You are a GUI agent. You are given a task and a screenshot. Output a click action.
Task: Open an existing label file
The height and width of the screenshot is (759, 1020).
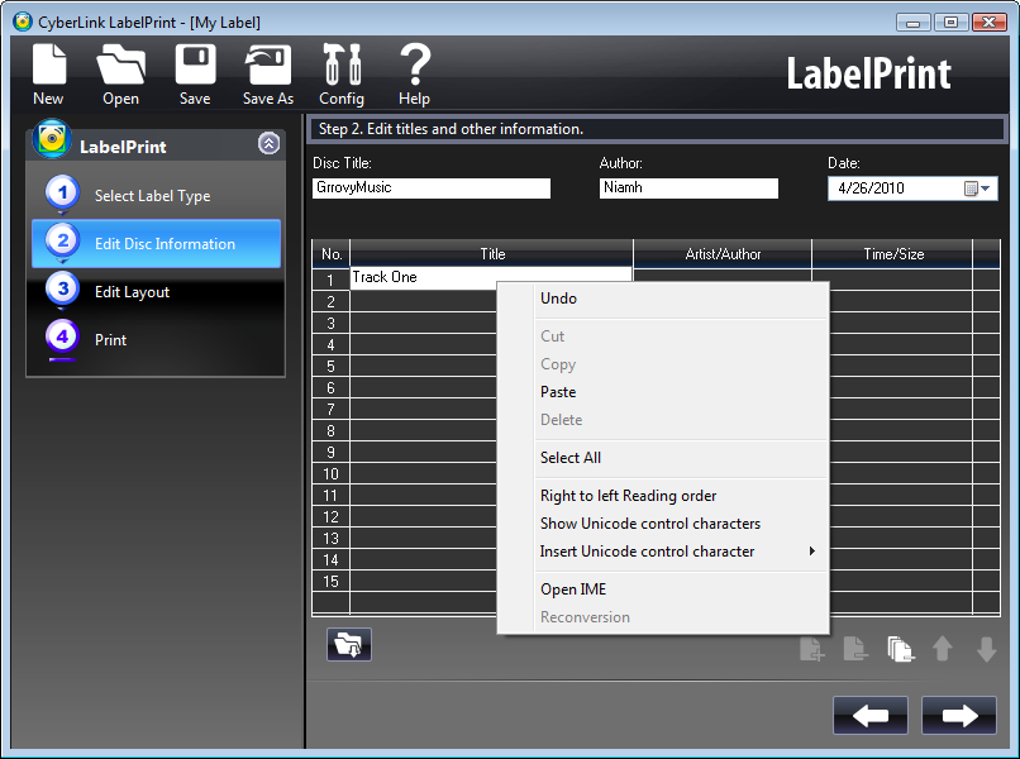120,74
